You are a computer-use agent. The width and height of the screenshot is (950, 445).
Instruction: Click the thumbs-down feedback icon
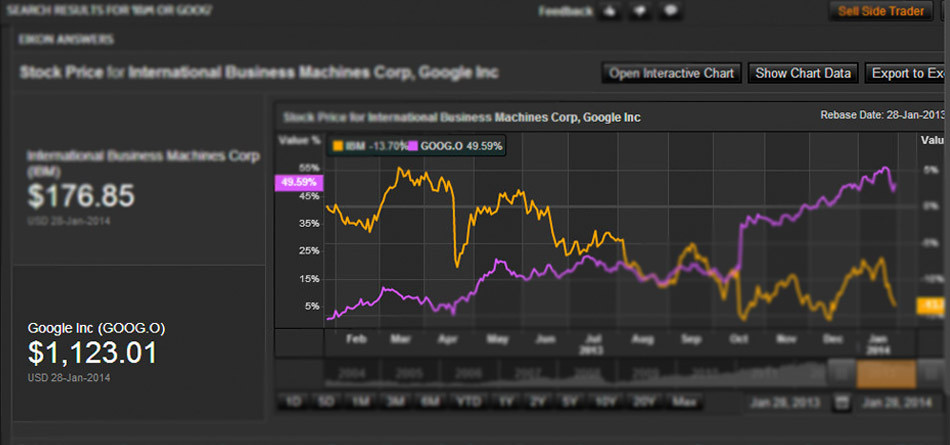pos(640,11)
